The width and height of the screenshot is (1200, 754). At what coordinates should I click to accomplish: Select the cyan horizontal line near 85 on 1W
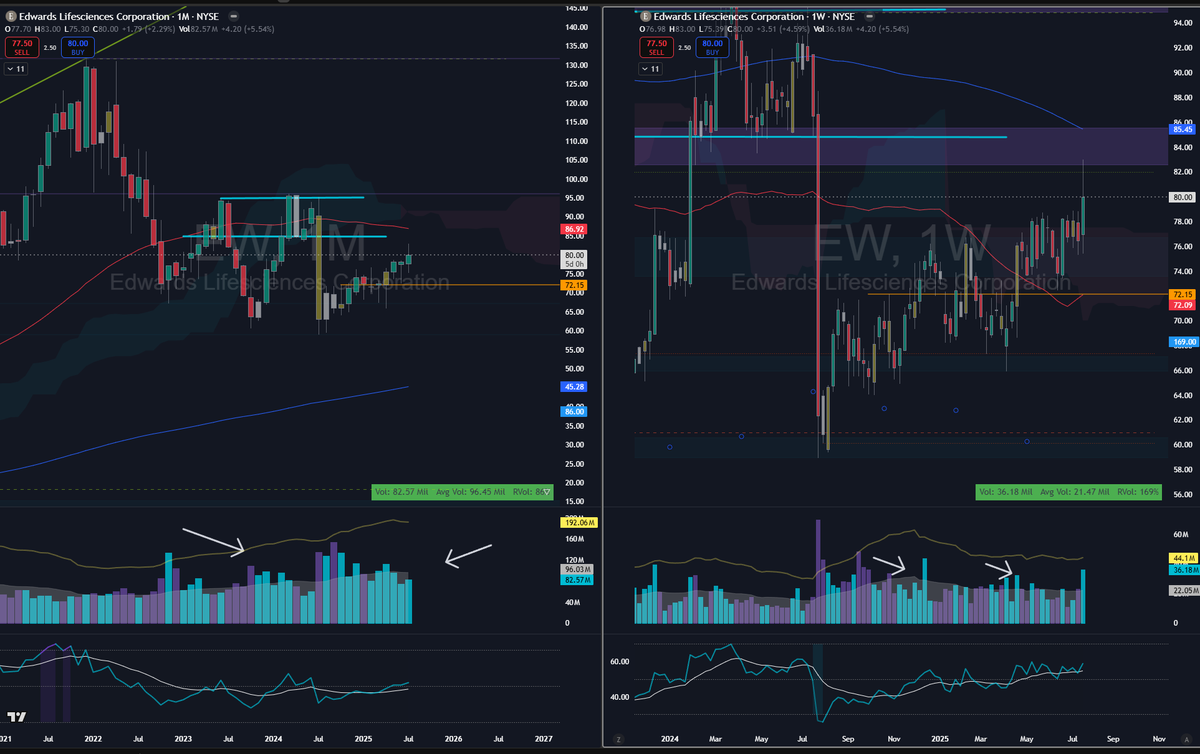[821, 137]
